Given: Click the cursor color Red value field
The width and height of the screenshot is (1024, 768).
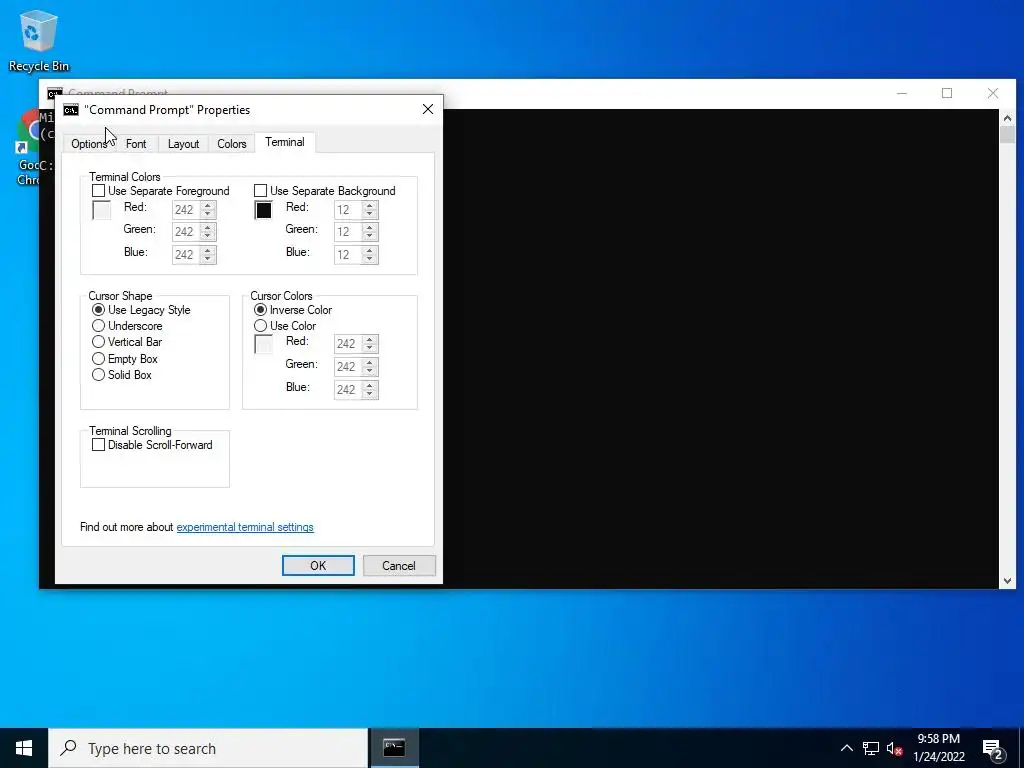Looking at the screenshot, I should (348, 344).
